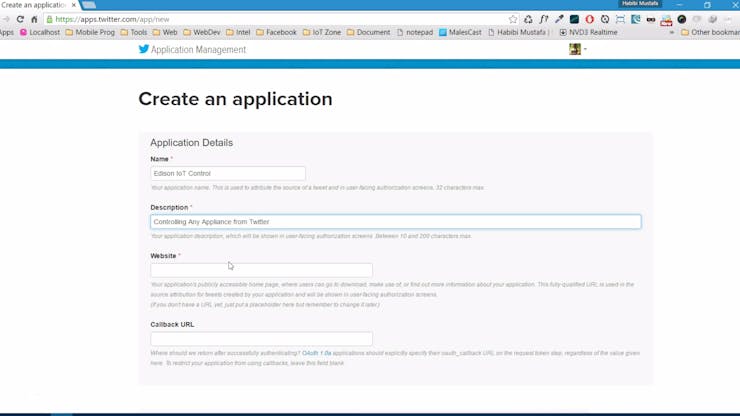Click the recycle-arrows extension icon
740x416 pixels.
pos(528,19)
